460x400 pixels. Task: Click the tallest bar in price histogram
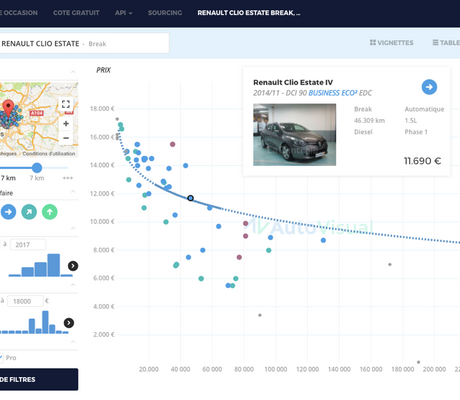tap(45, 322)
